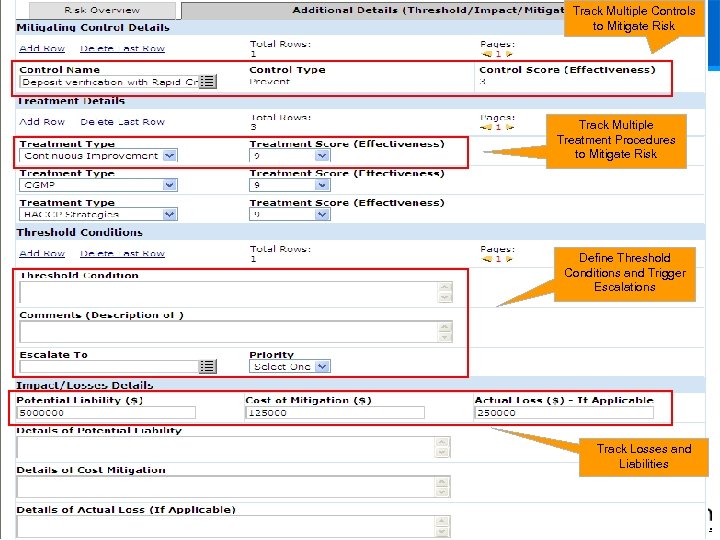Go to next page in Threshold Conditions
Image resolution: width=720 pixels, height=540 pixels.
tap(509, 259)
